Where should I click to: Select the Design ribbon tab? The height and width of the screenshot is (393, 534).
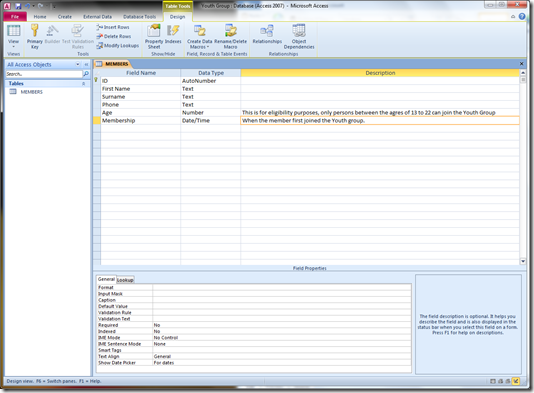(177, 17)
